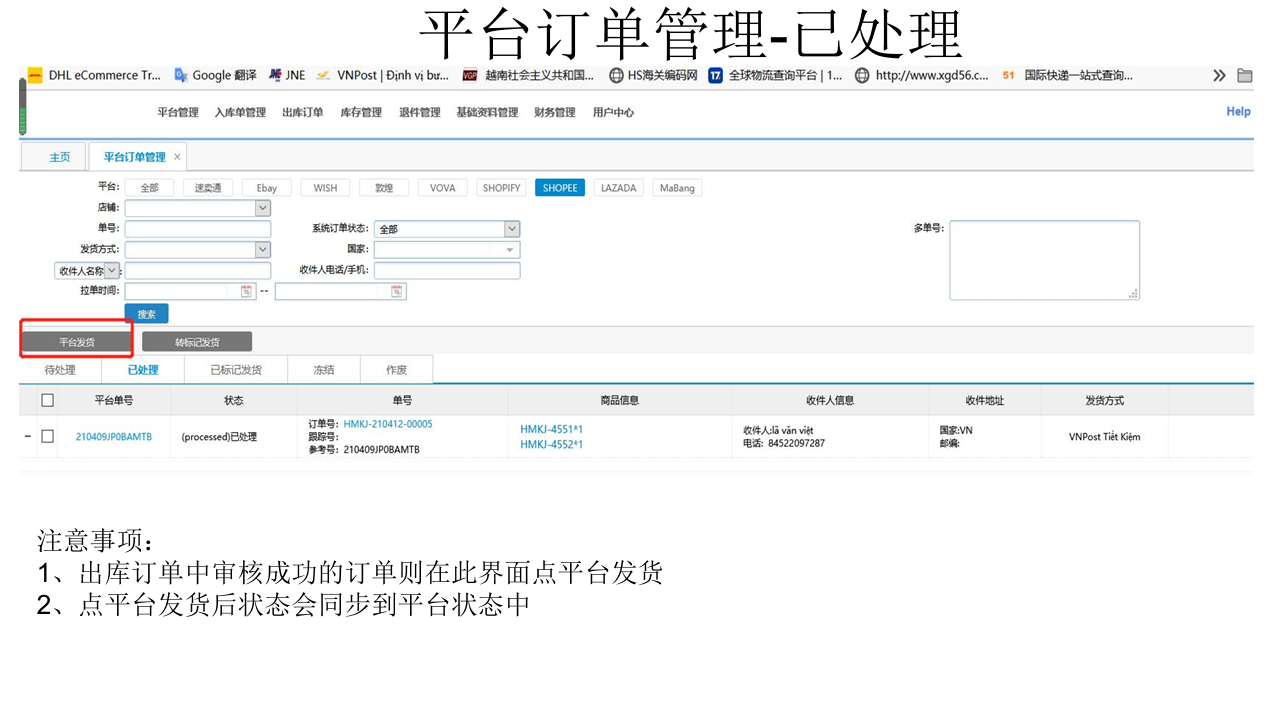Select the SHOPEE platform filter
This screenshot has height=714, width=1277.
pos(560,187)
